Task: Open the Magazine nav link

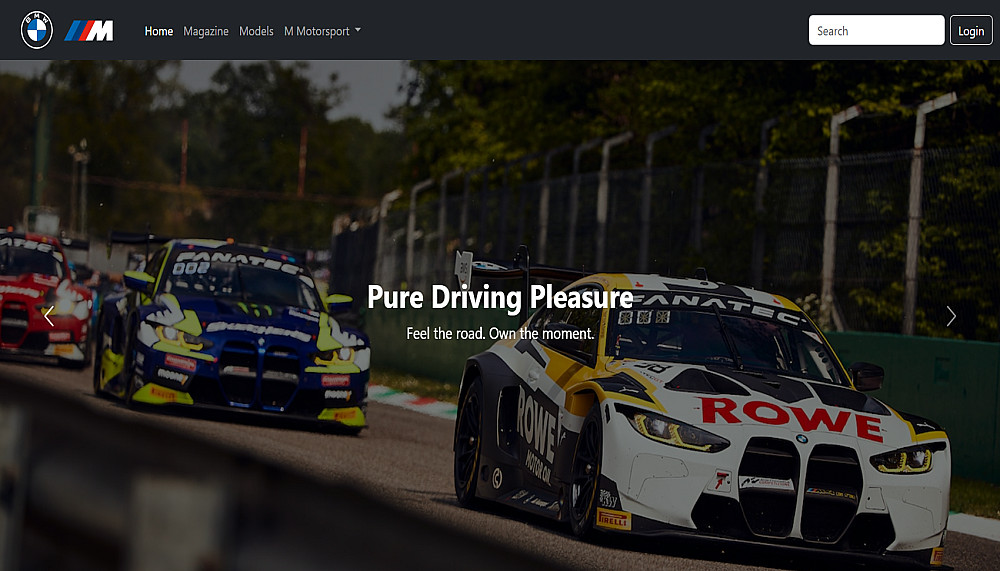Action: point(205,31)
